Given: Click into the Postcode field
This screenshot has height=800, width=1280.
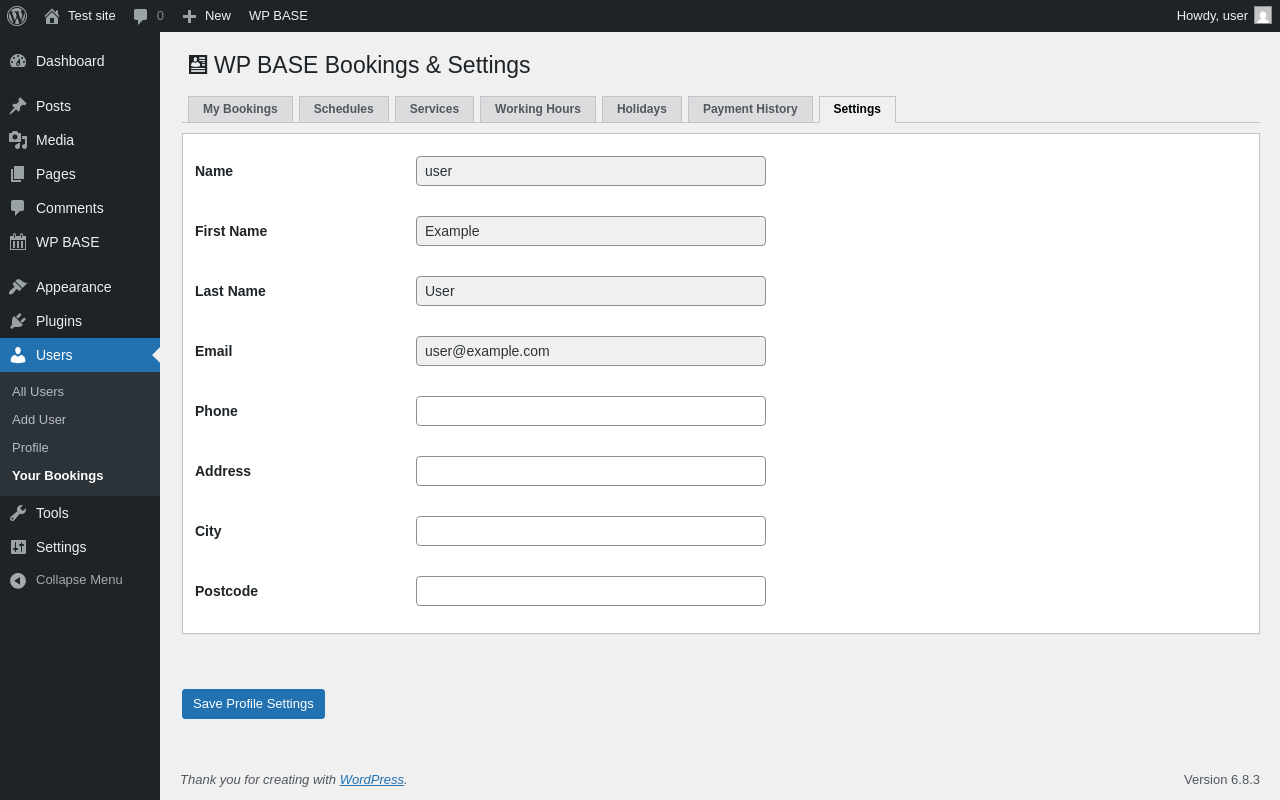Looking at the screenshot, I should [x=590, y=591].
